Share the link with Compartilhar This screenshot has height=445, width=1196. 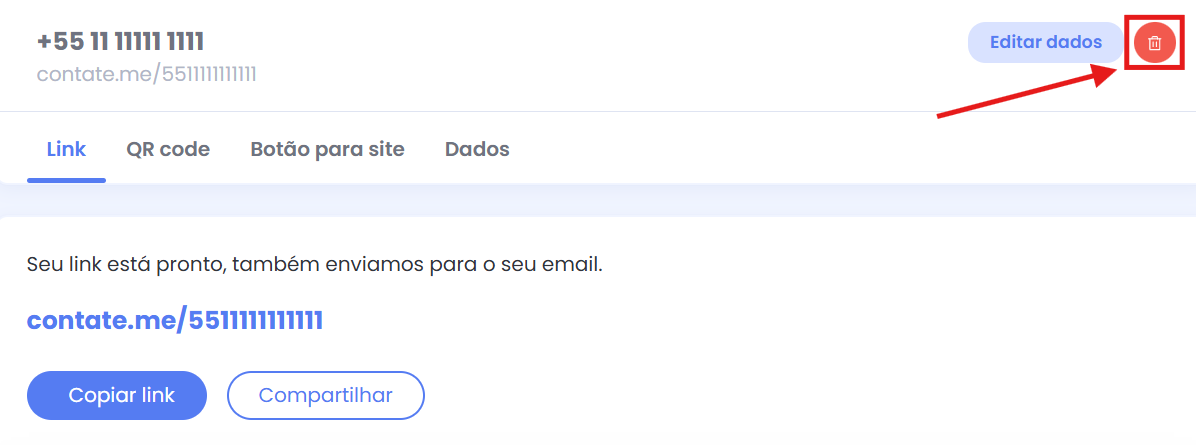[326, 395]
